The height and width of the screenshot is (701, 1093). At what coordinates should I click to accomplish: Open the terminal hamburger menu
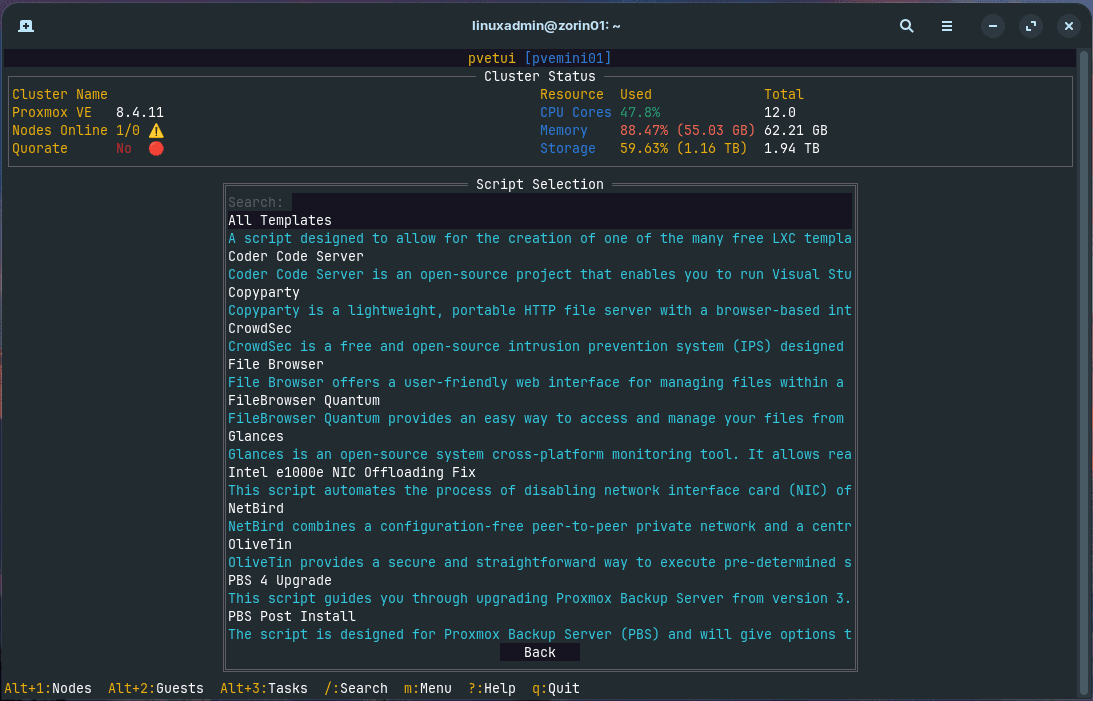[x=946, y=26]
